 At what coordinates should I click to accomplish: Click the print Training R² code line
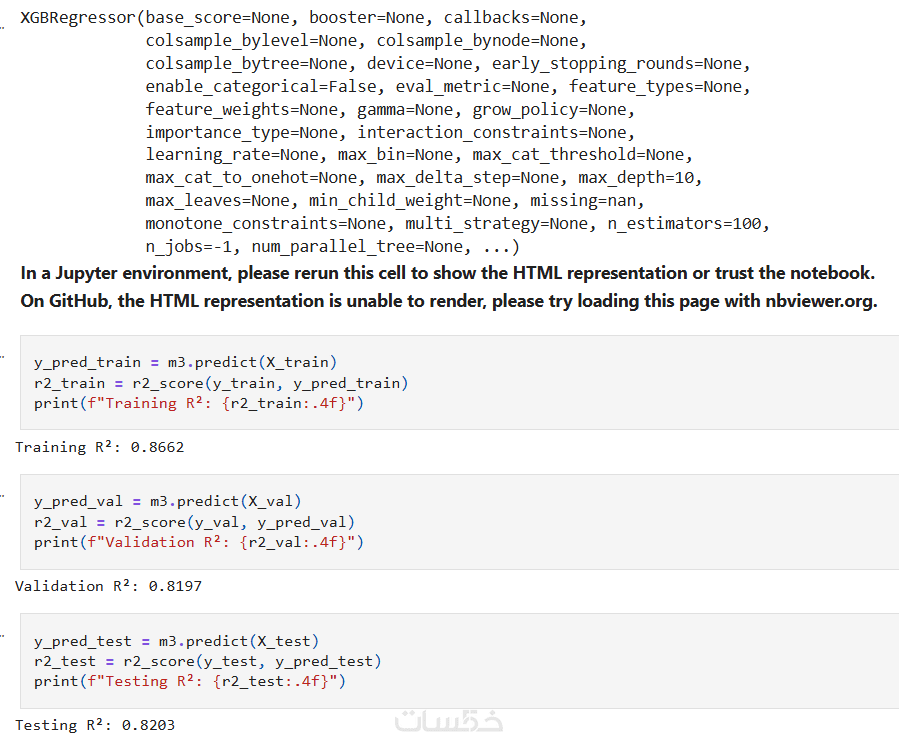coord(198,403)
